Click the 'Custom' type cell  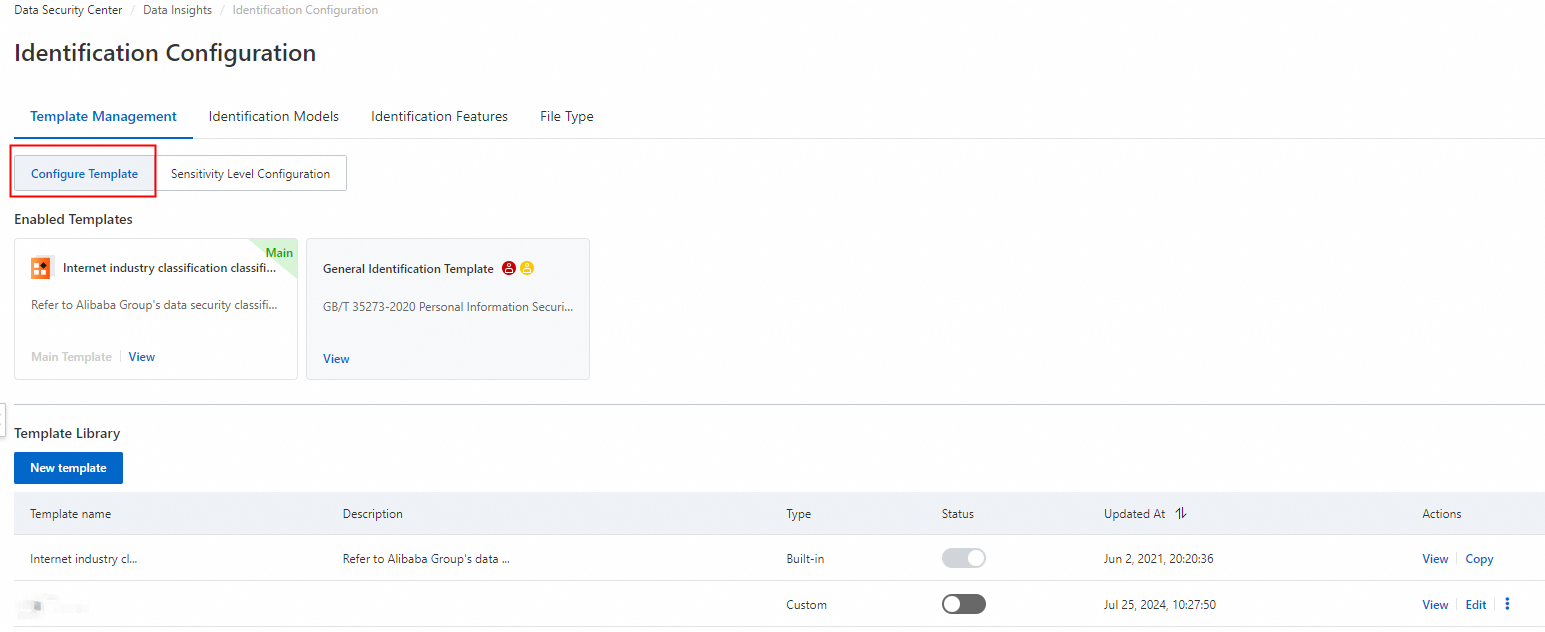tap(807, 605)
